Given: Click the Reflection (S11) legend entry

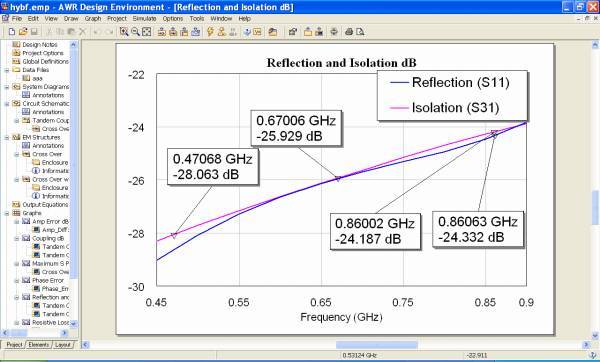Looking at the screenshot, I should [x=450, y=83].
